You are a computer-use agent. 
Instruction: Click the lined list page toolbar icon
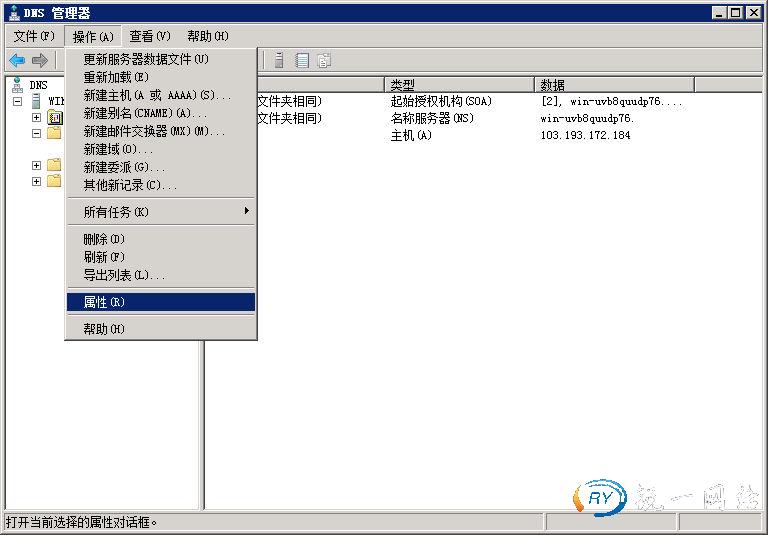click(x=302, y=60)
